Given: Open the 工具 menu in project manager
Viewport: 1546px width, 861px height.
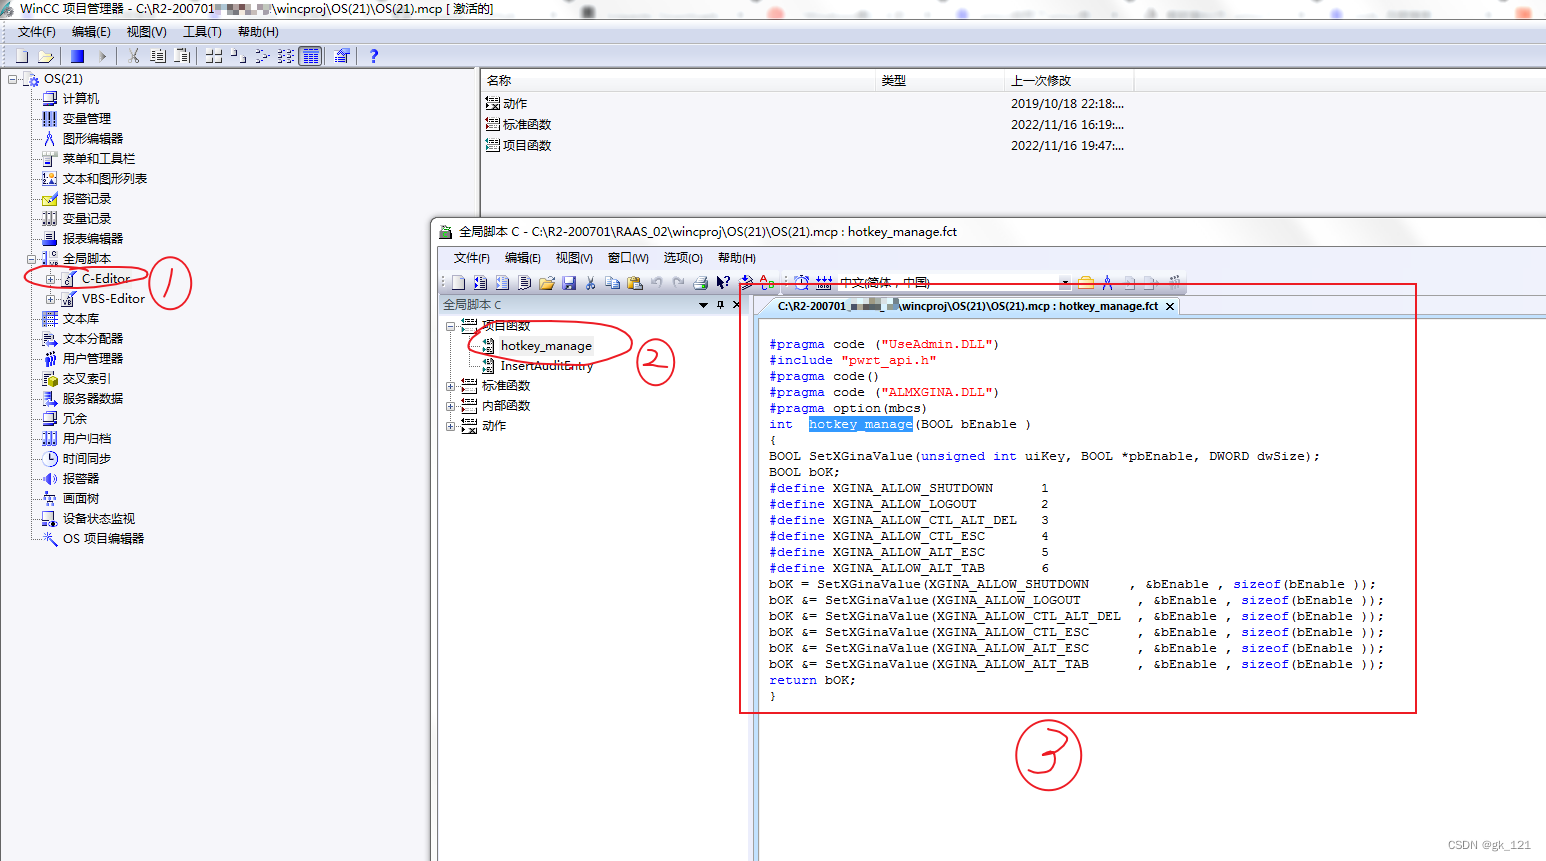Looking at the screenshot, I should 201,31.
